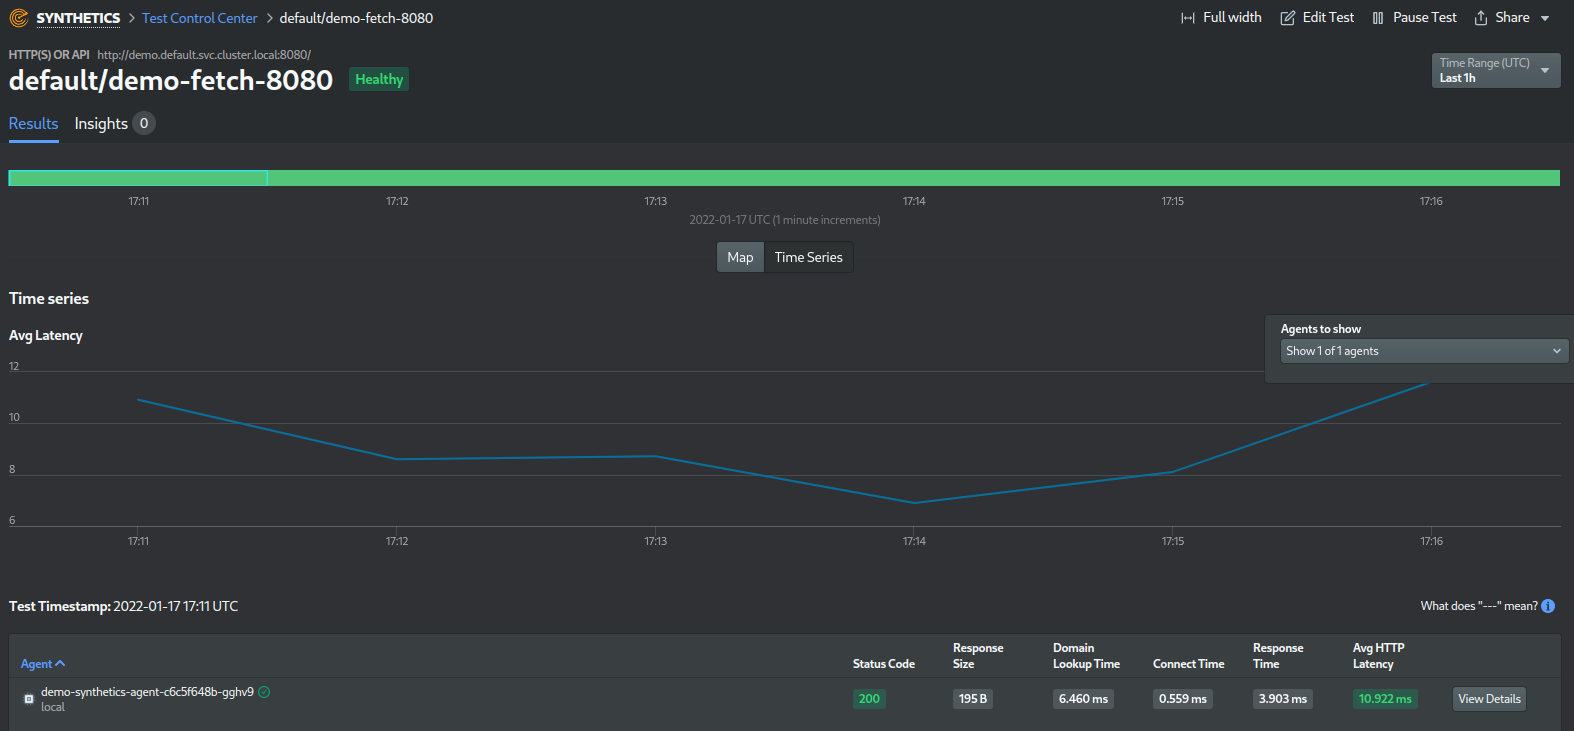
Task: Open View Details for the agent
Action: 1489,699
